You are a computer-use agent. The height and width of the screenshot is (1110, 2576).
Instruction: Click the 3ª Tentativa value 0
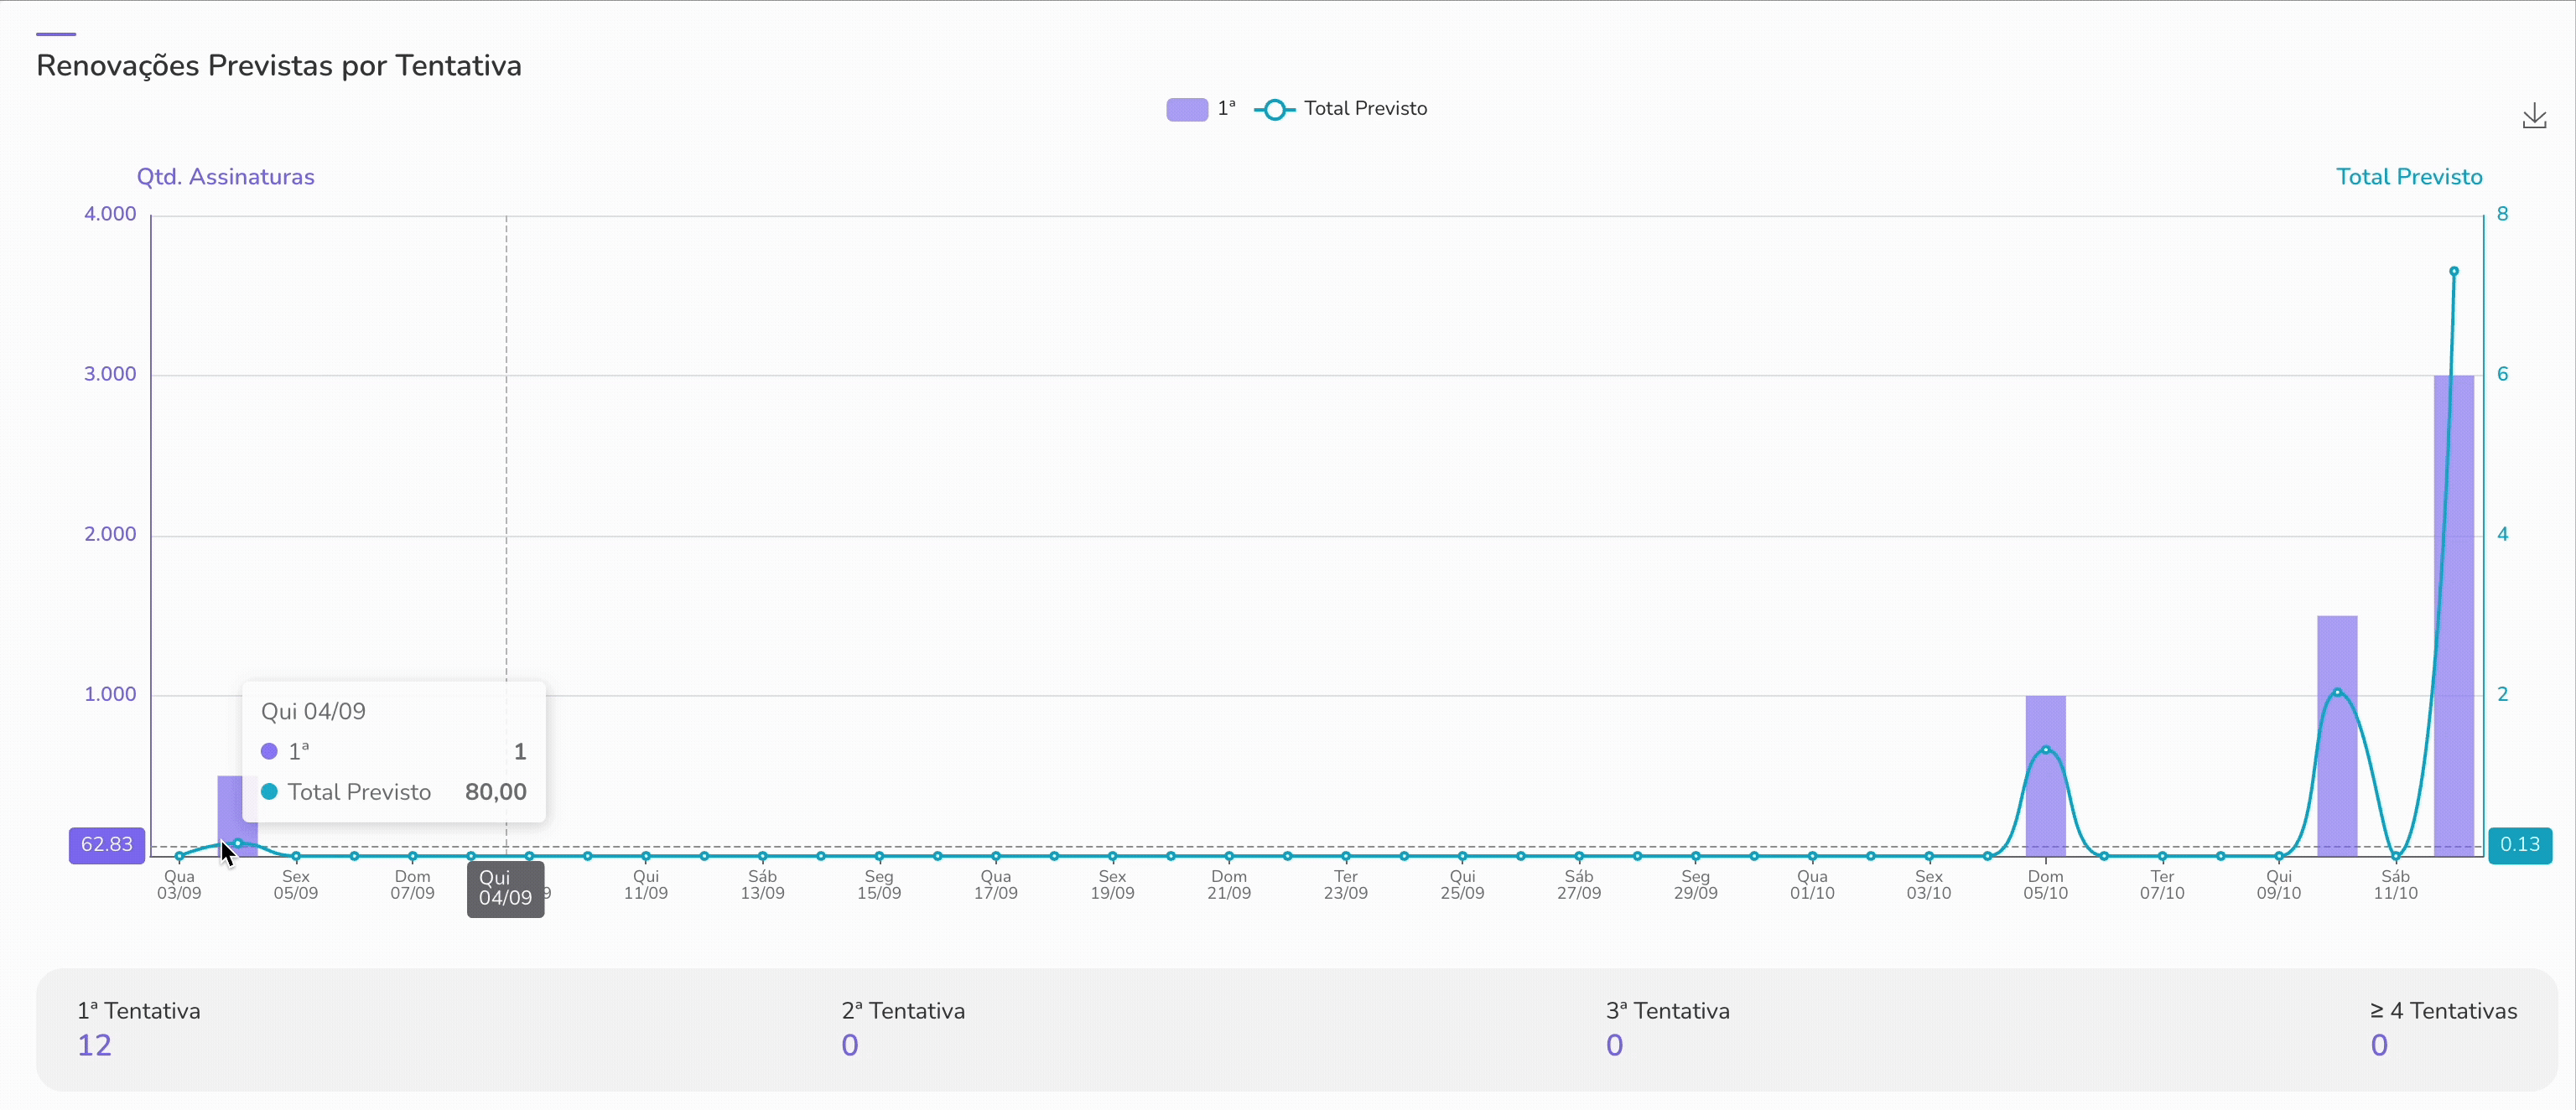[1614, 1045]
